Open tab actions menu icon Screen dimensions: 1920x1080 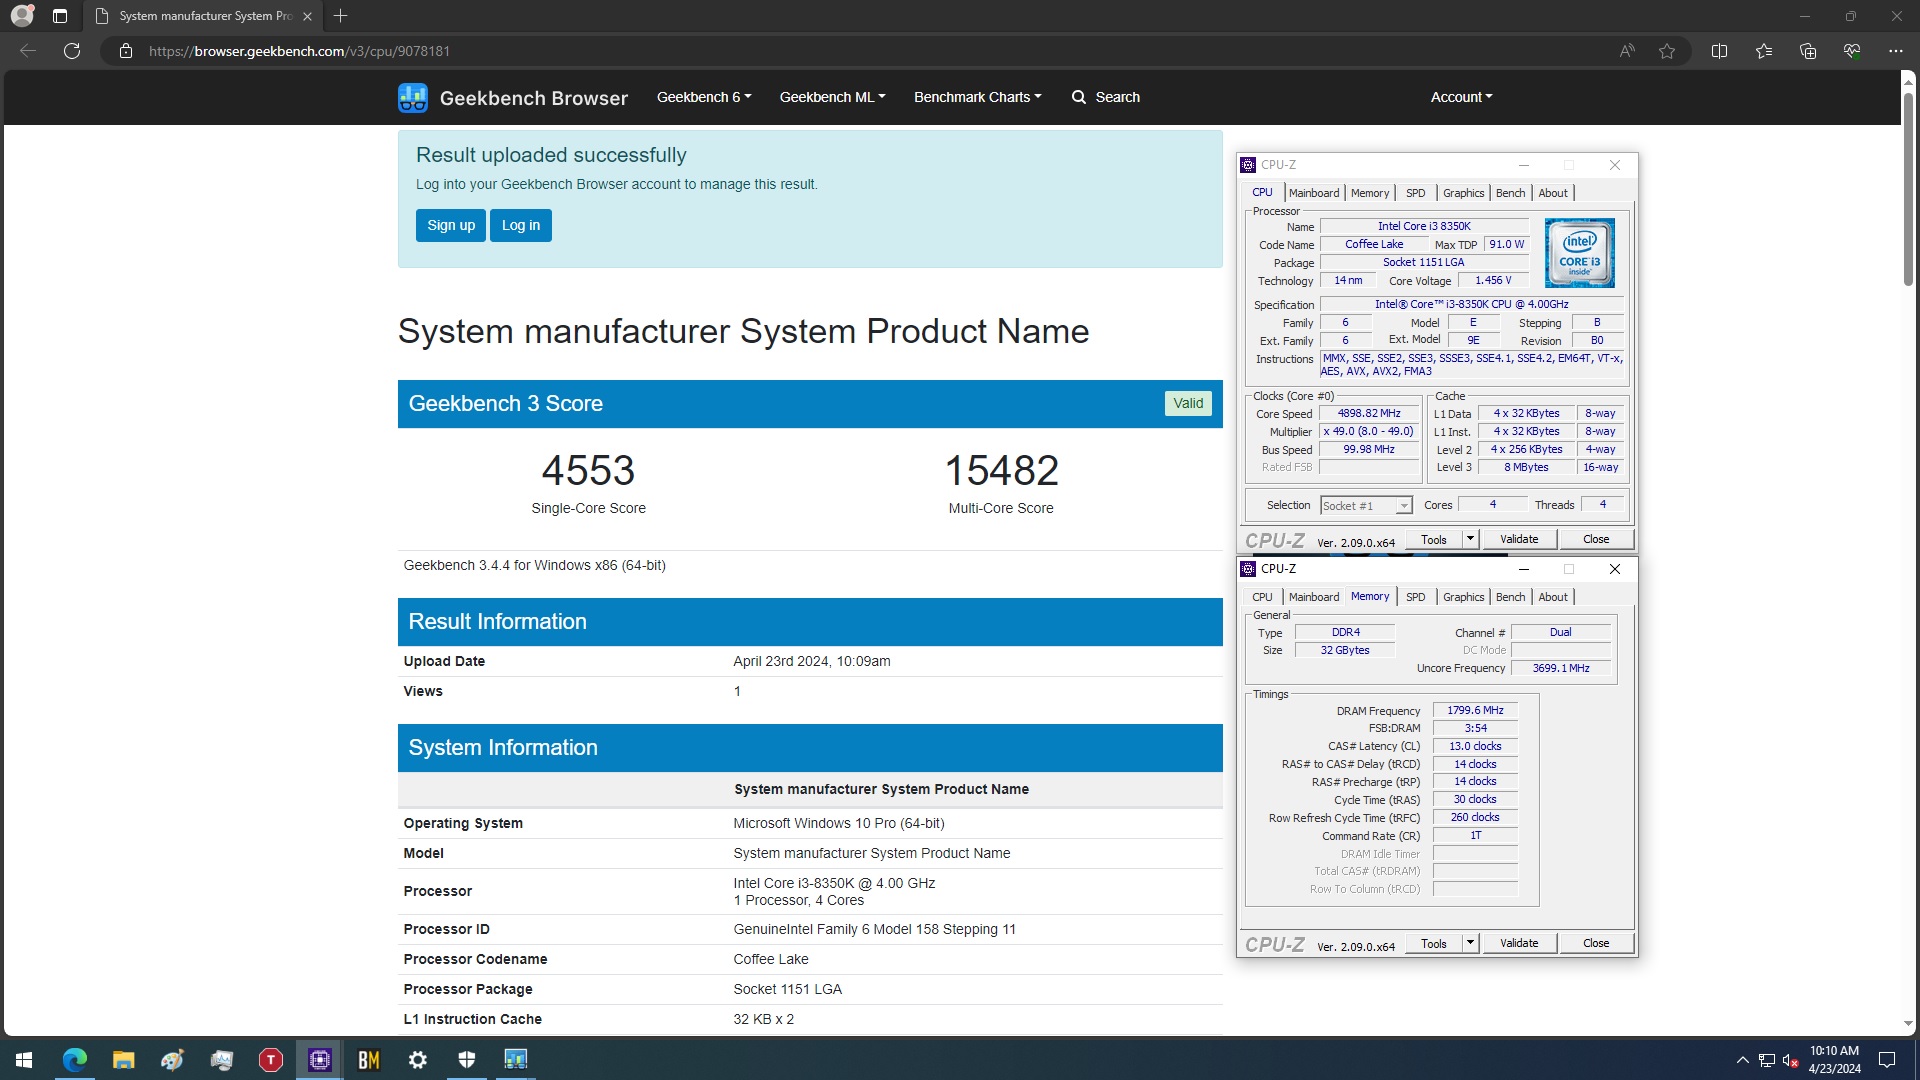(x=60, y=16)
